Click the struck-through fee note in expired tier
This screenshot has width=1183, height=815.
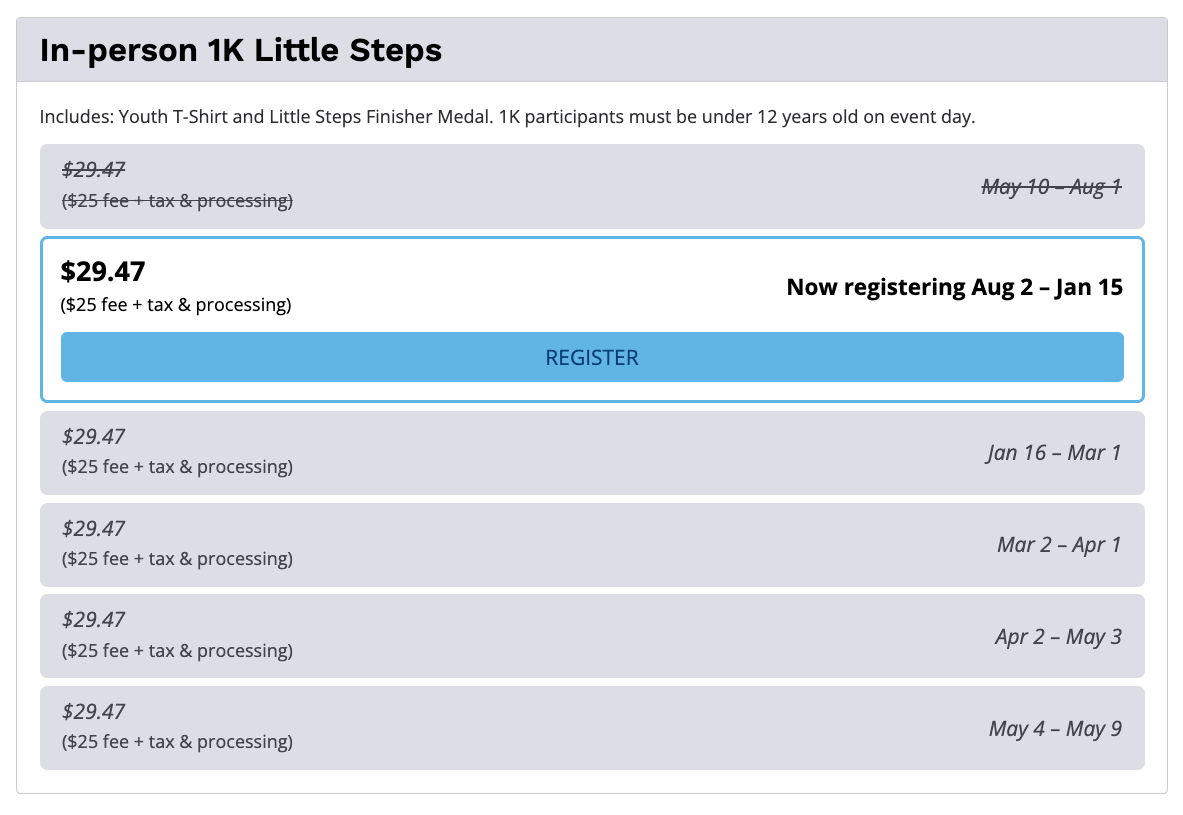click(177, 201)
